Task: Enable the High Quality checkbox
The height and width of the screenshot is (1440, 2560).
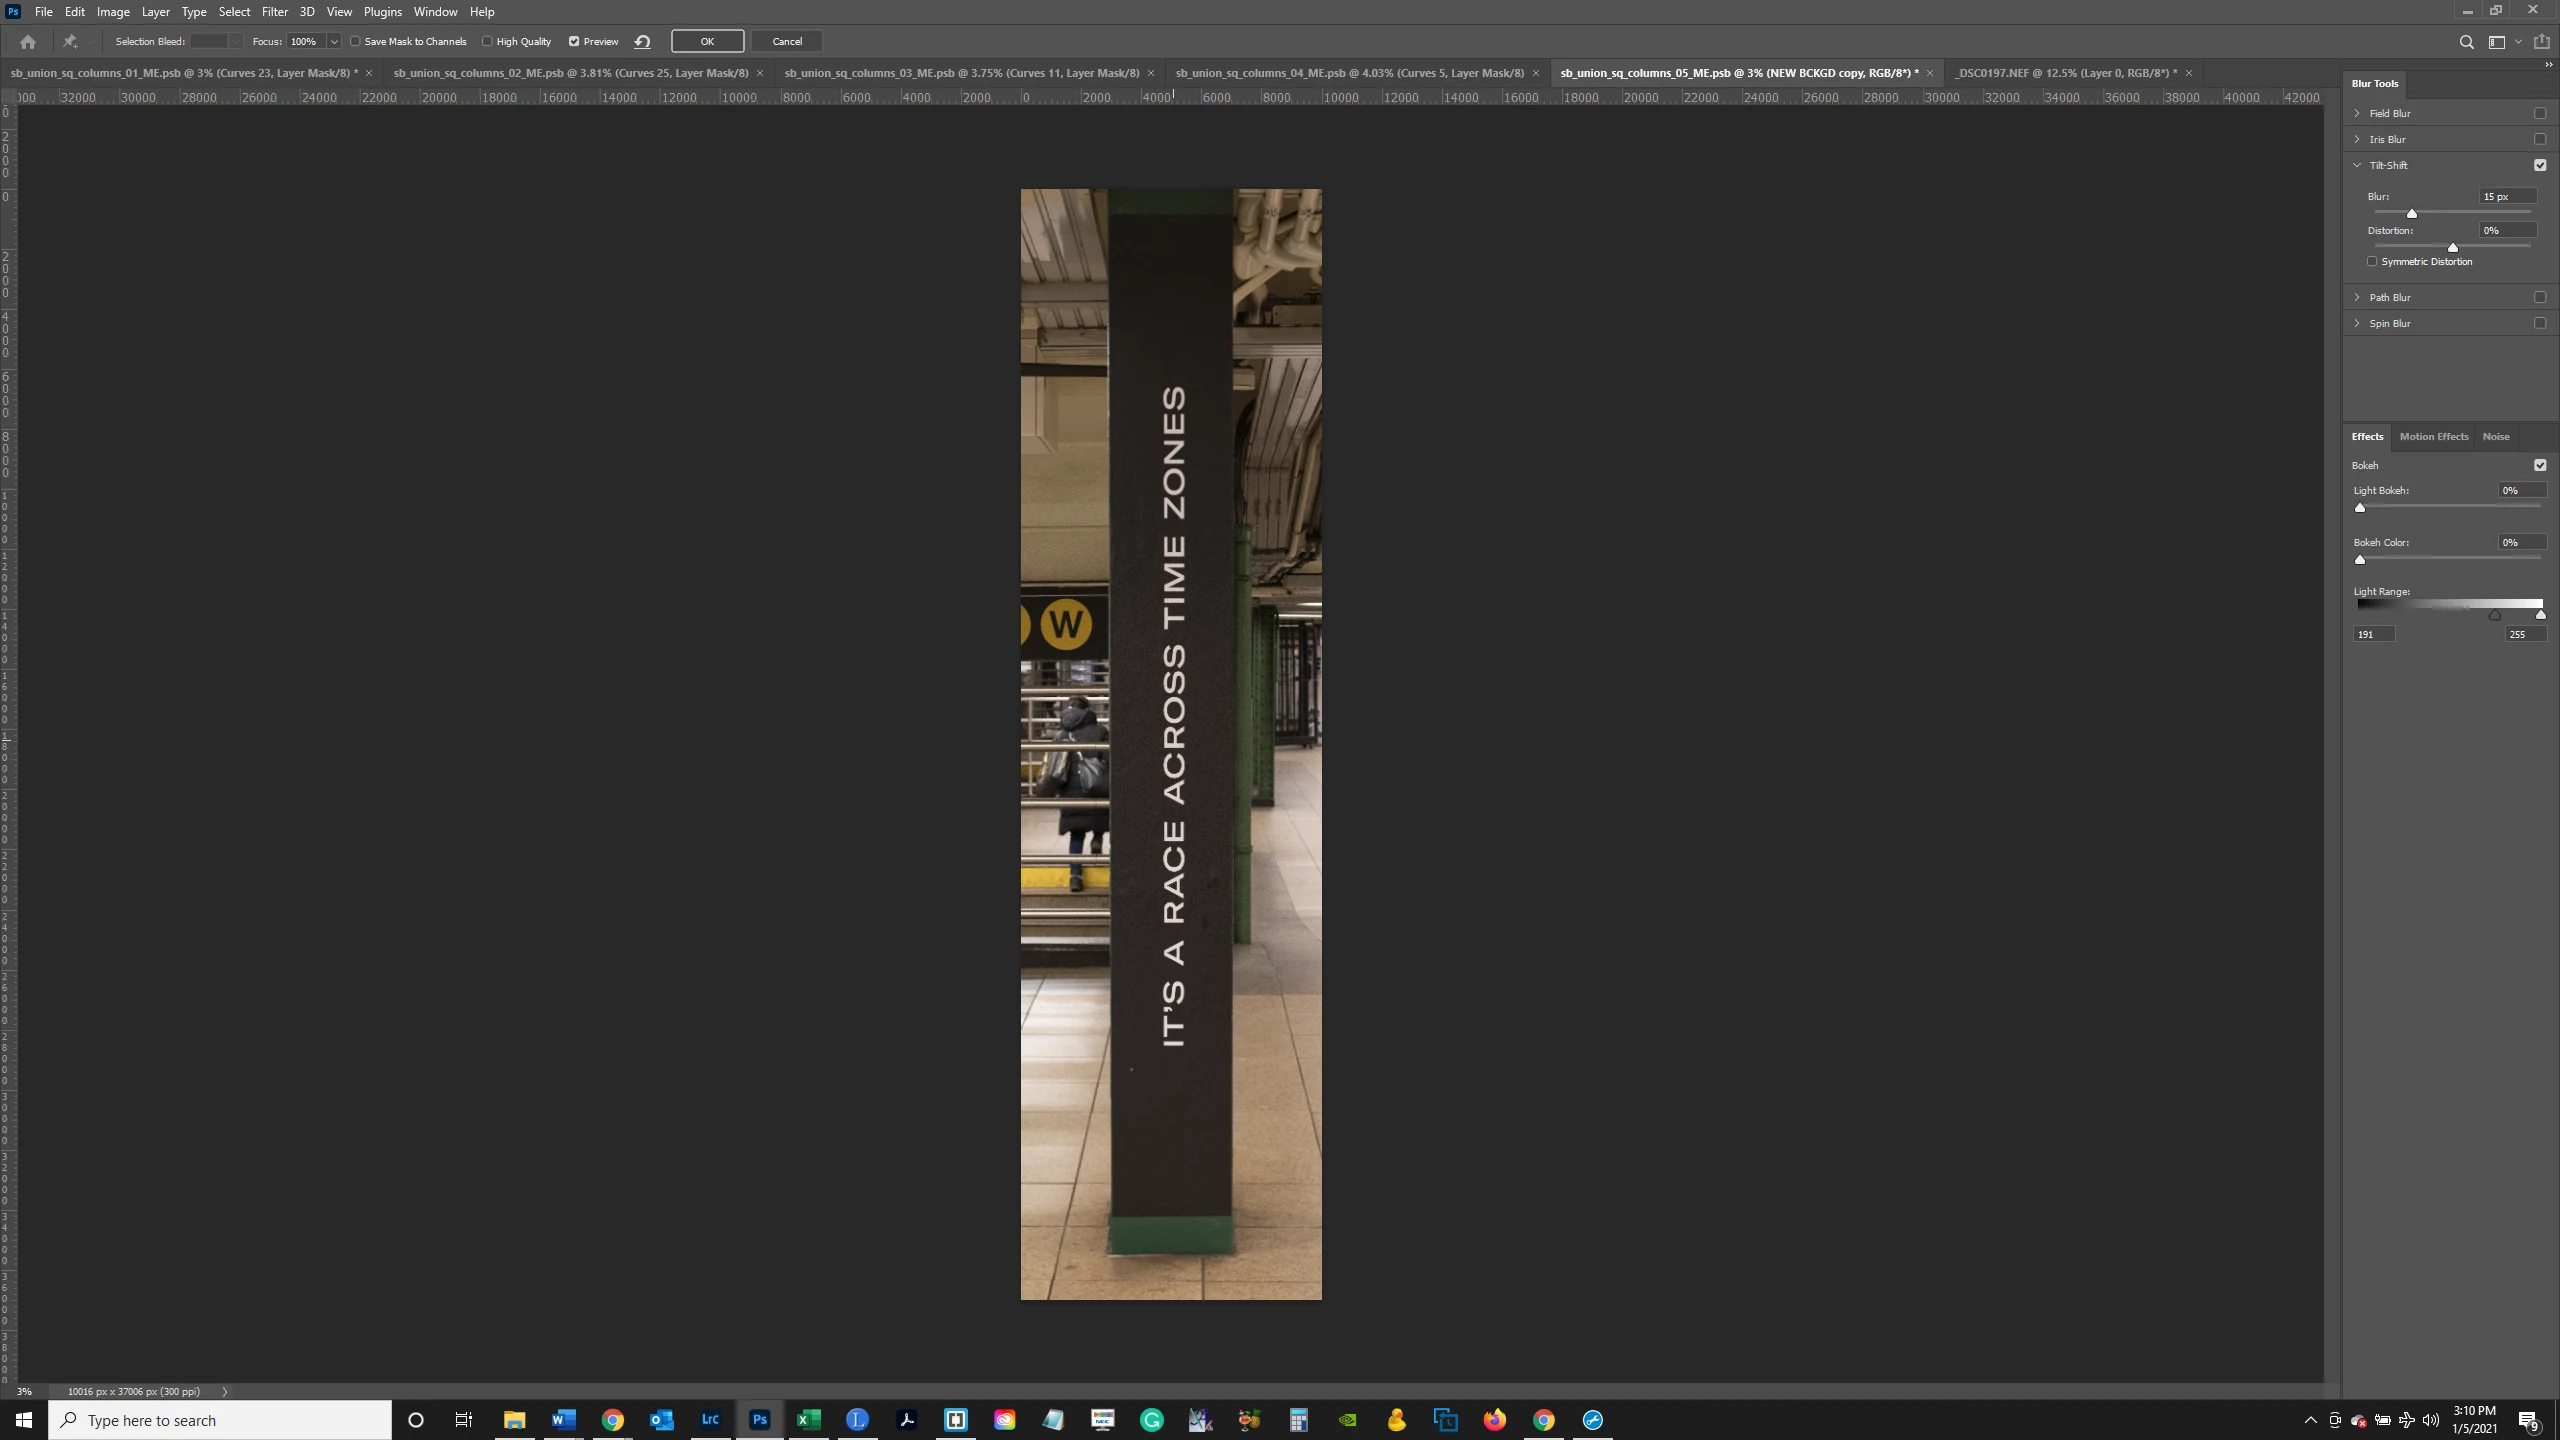Action: [x=488, y=42]
